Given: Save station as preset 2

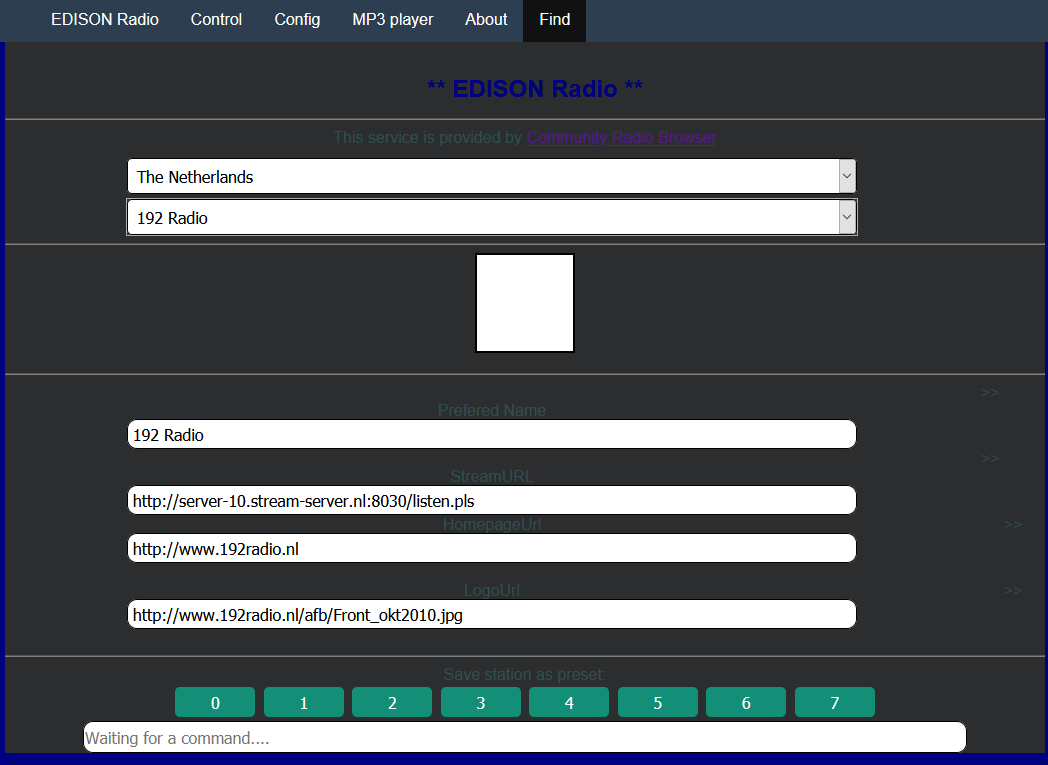Looking at the screenshot, I should [x=392, y=702].
